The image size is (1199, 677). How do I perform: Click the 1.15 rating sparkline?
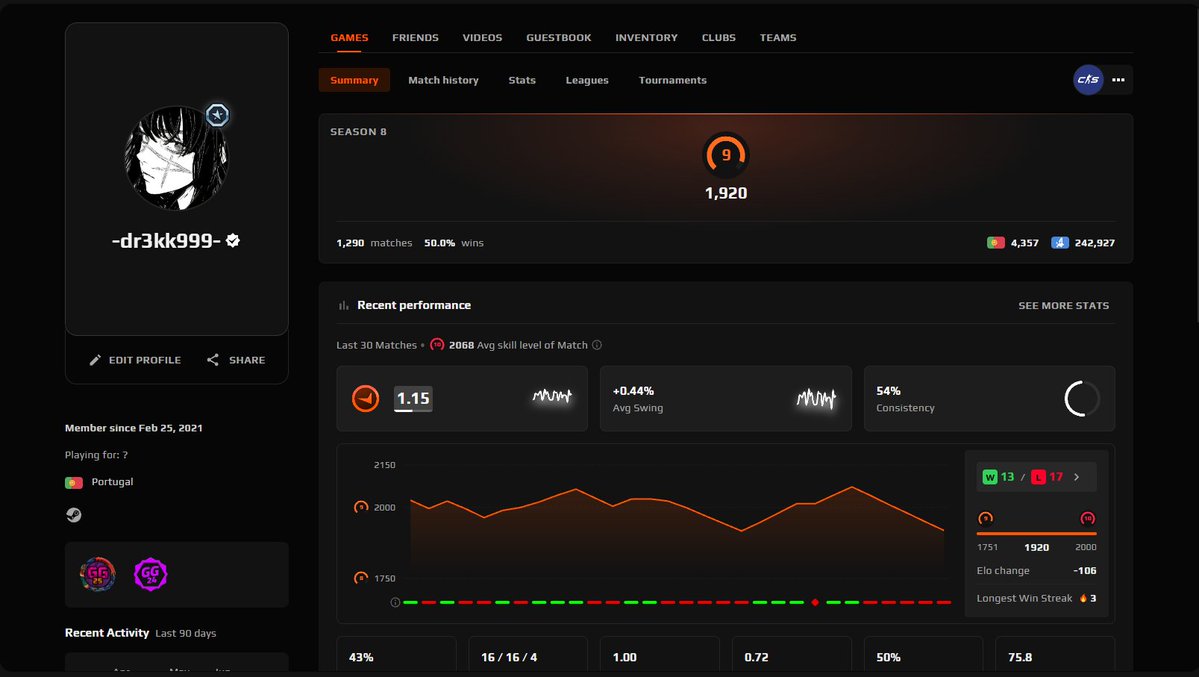(552, 396)
